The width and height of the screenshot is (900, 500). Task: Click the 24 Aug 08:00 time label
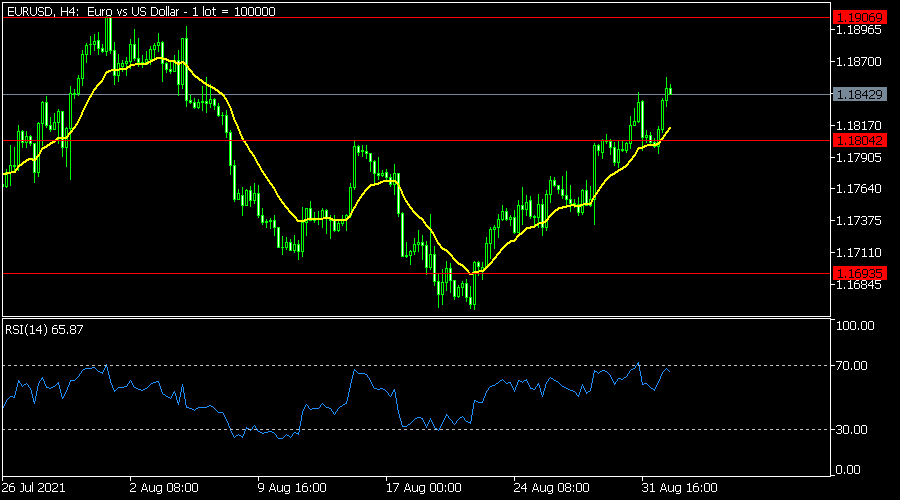[x=552, y=488]
